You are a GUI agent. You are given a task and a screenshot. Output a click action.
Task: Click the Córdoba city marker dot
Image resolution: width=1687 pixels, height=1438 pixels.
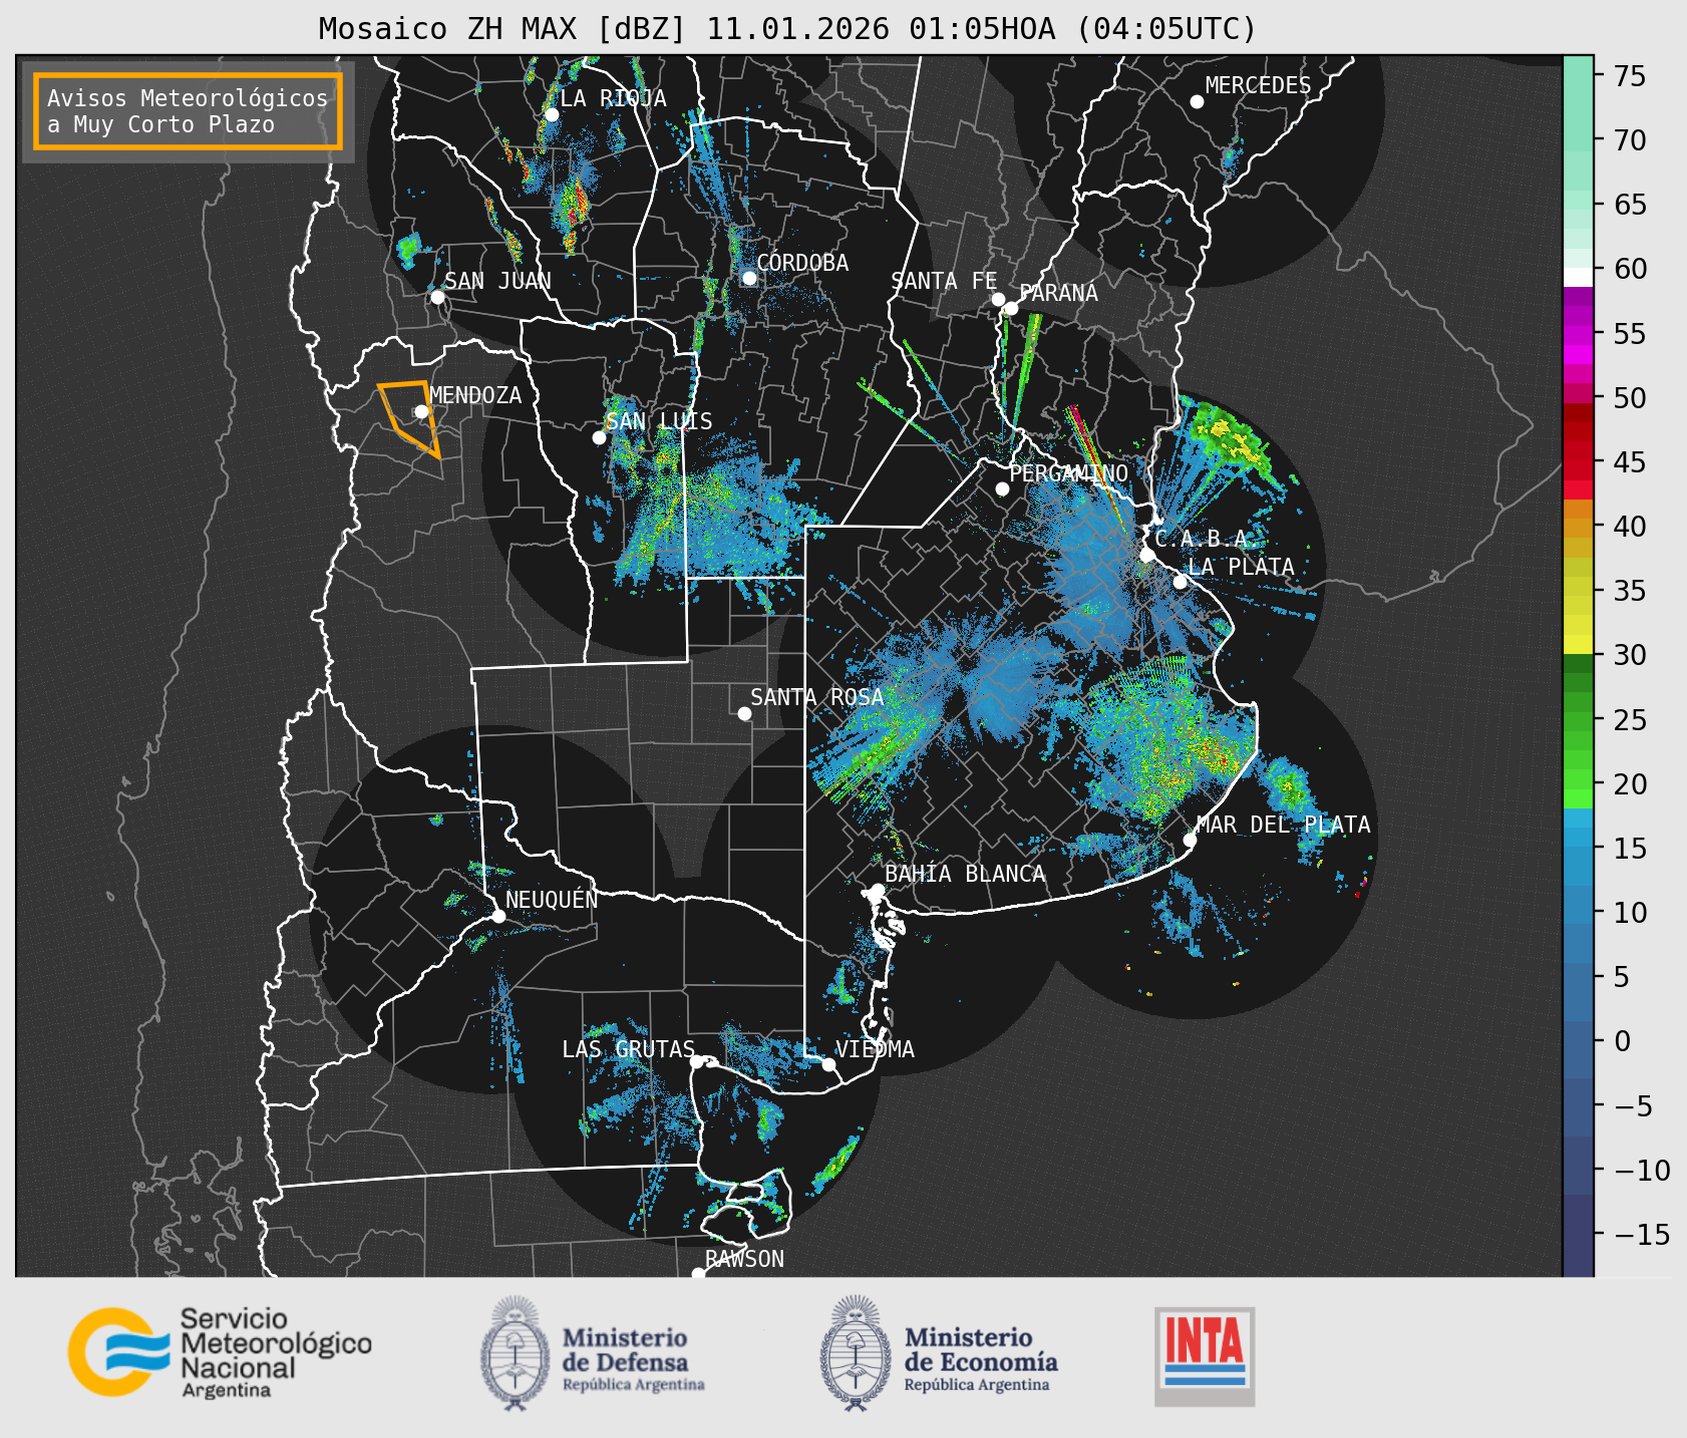click(x=749, y=278)
